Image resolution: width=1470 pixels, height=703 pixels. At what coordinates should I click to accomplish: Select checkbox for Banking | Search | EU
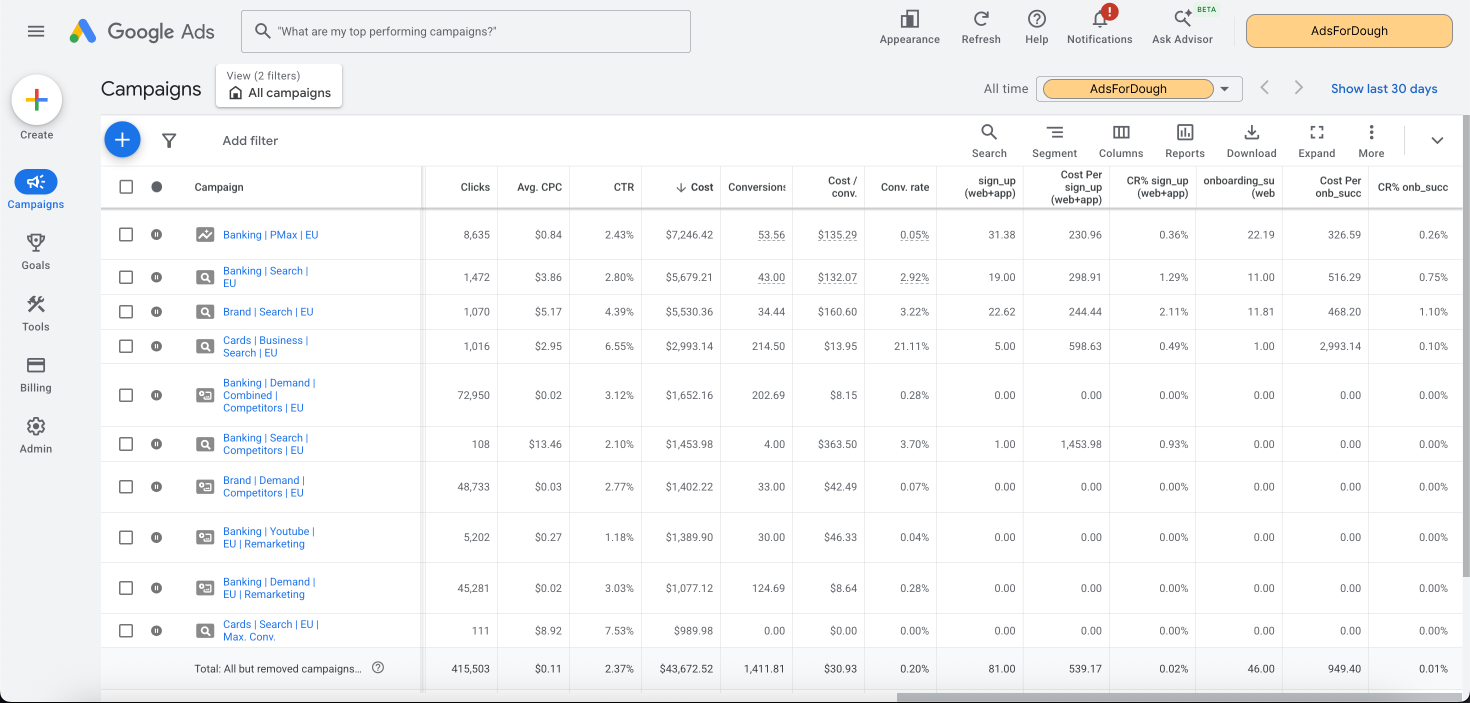click(126, 277)
